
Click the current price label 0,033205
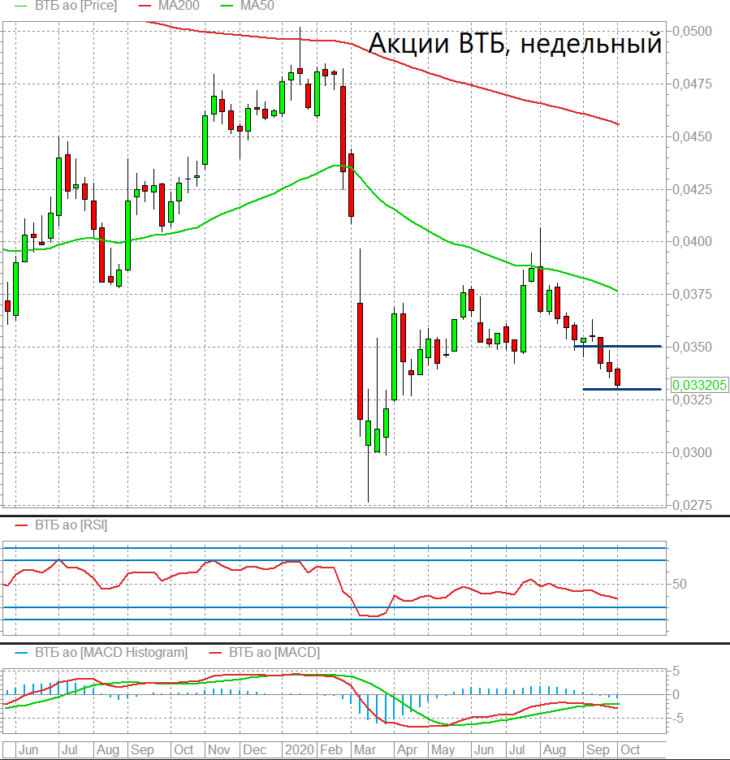pos(700,385)
